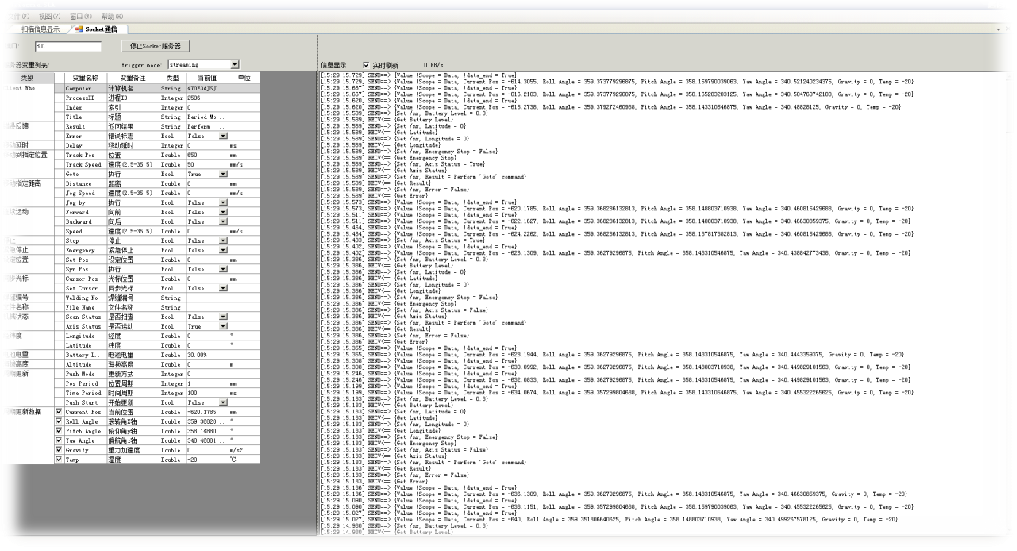Toggle the Gravity row checkbox

59,450
